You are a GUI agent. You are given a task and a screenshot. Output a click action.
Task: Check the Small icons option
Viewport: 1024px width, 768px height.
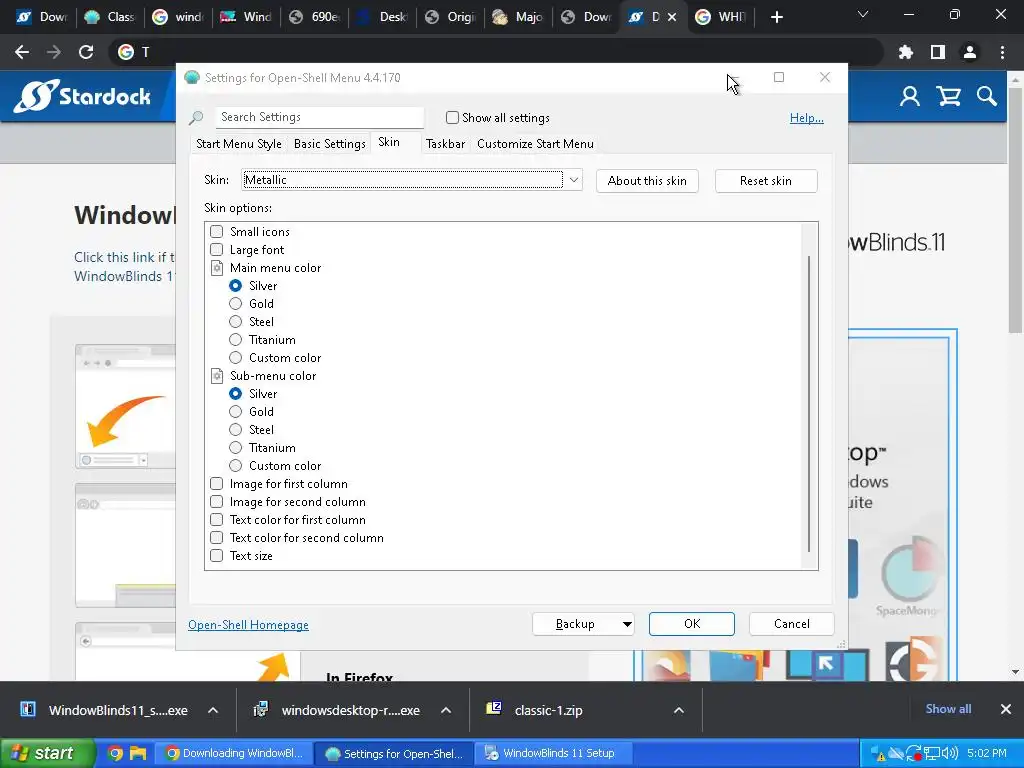coord(216,231)
